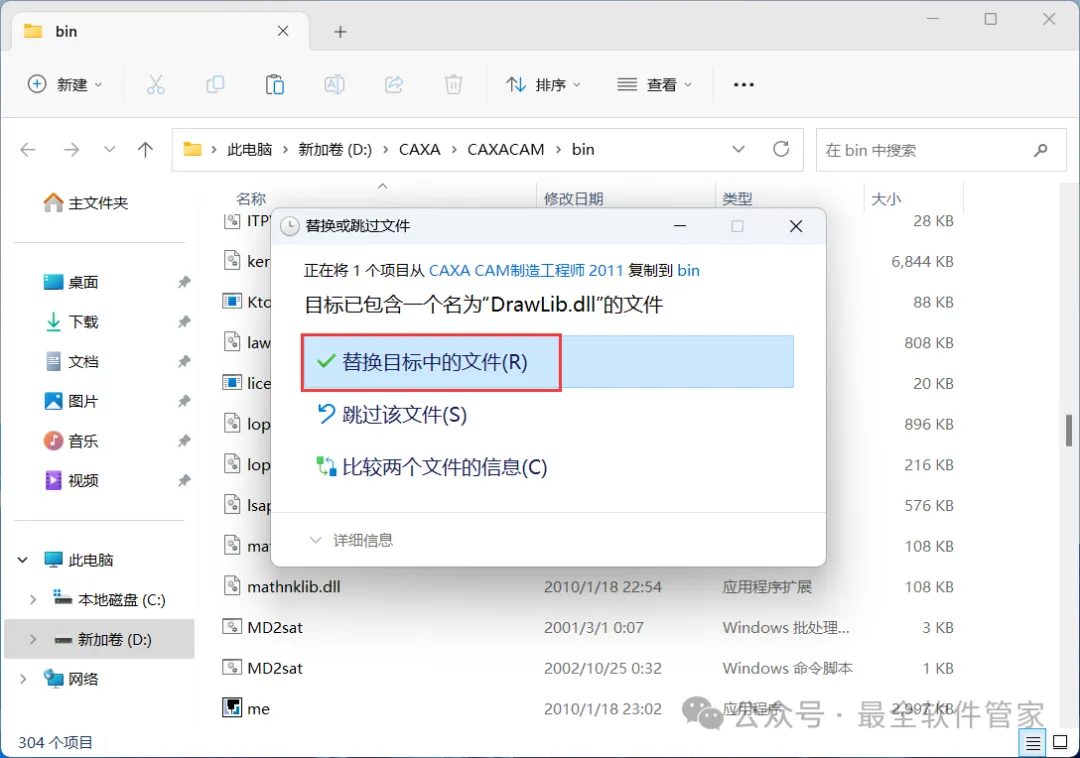This screenshot has height=758, width=1080.
Task: Refresh the bin folder view
Action: coord(781,149)
